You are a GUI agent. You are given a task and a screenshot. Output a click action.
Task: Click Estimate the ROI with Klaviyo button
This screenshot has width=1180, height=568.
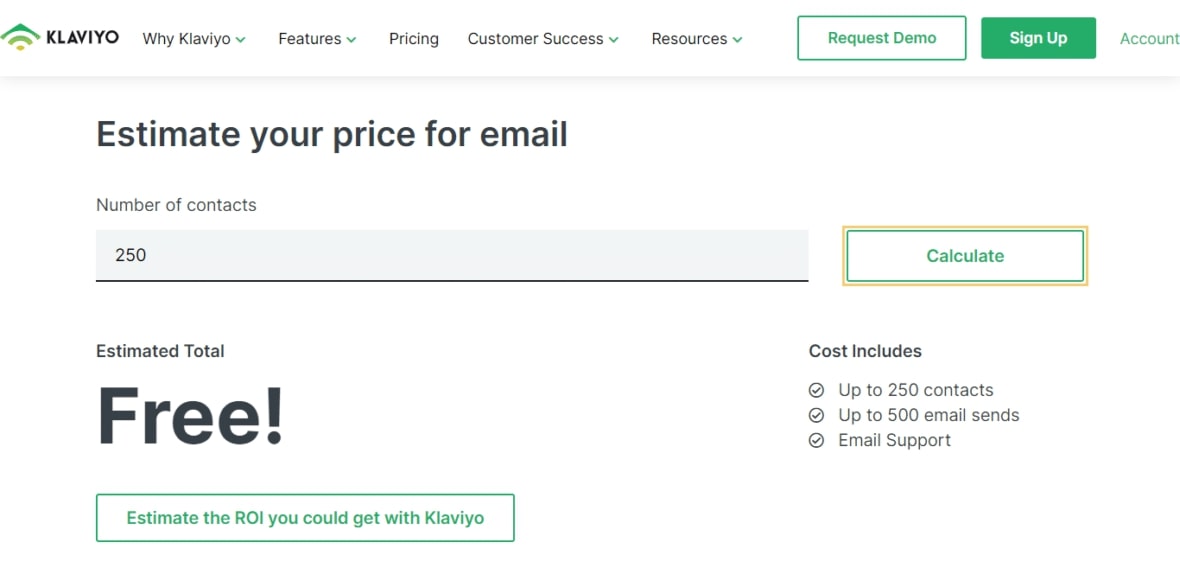click(x=305, y=518)
